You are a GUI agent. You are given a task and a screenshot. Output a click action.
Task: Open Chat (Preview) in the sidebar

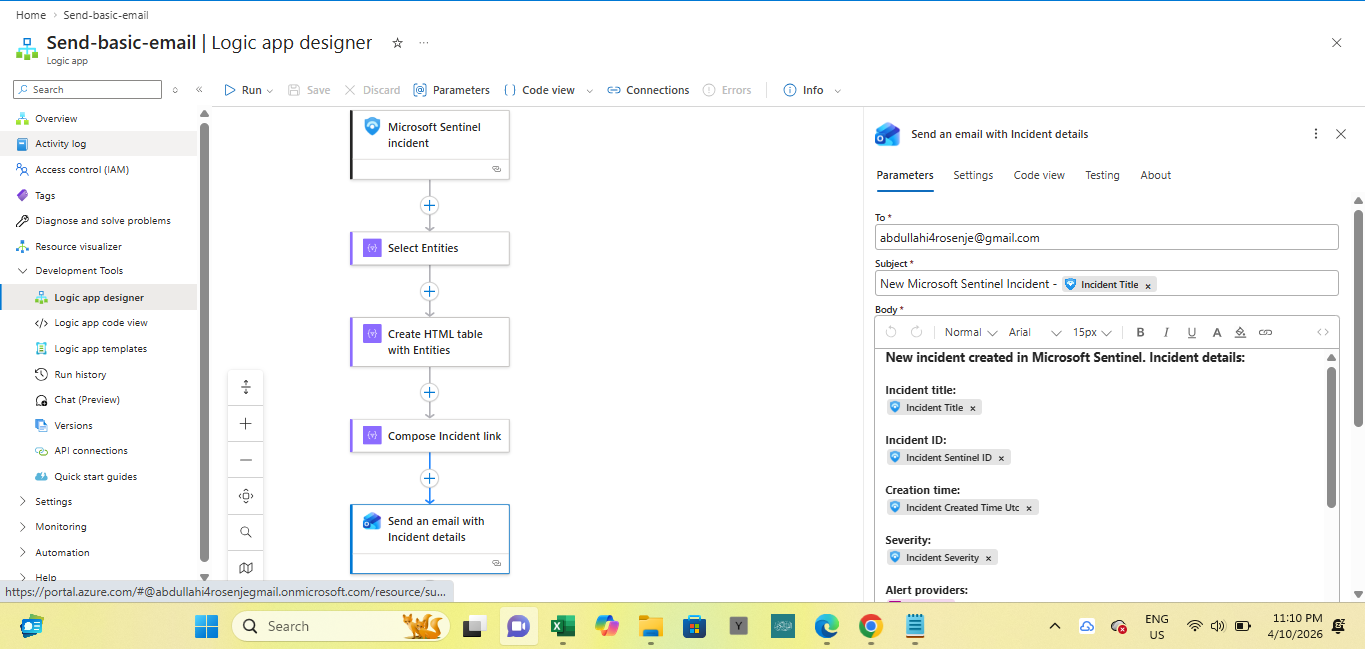coord(87,400)
